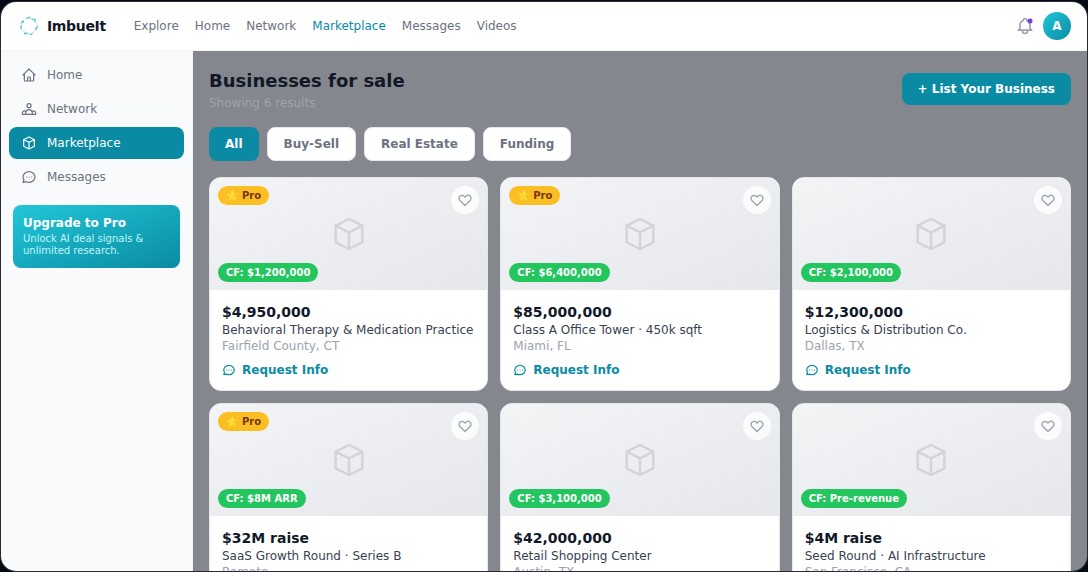Favorite the Class A Office Tower heart
This screenshot has width=1088, height=572.
coord(756,200)
